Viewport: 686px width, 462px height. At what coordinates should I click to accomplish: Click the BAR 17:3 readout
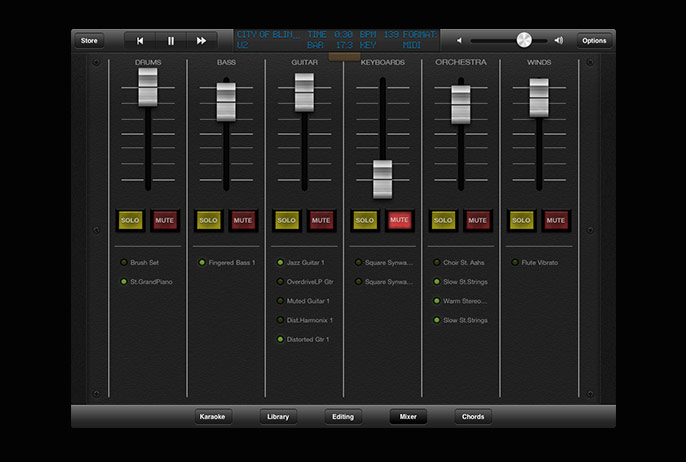click(x=330, y=45)
